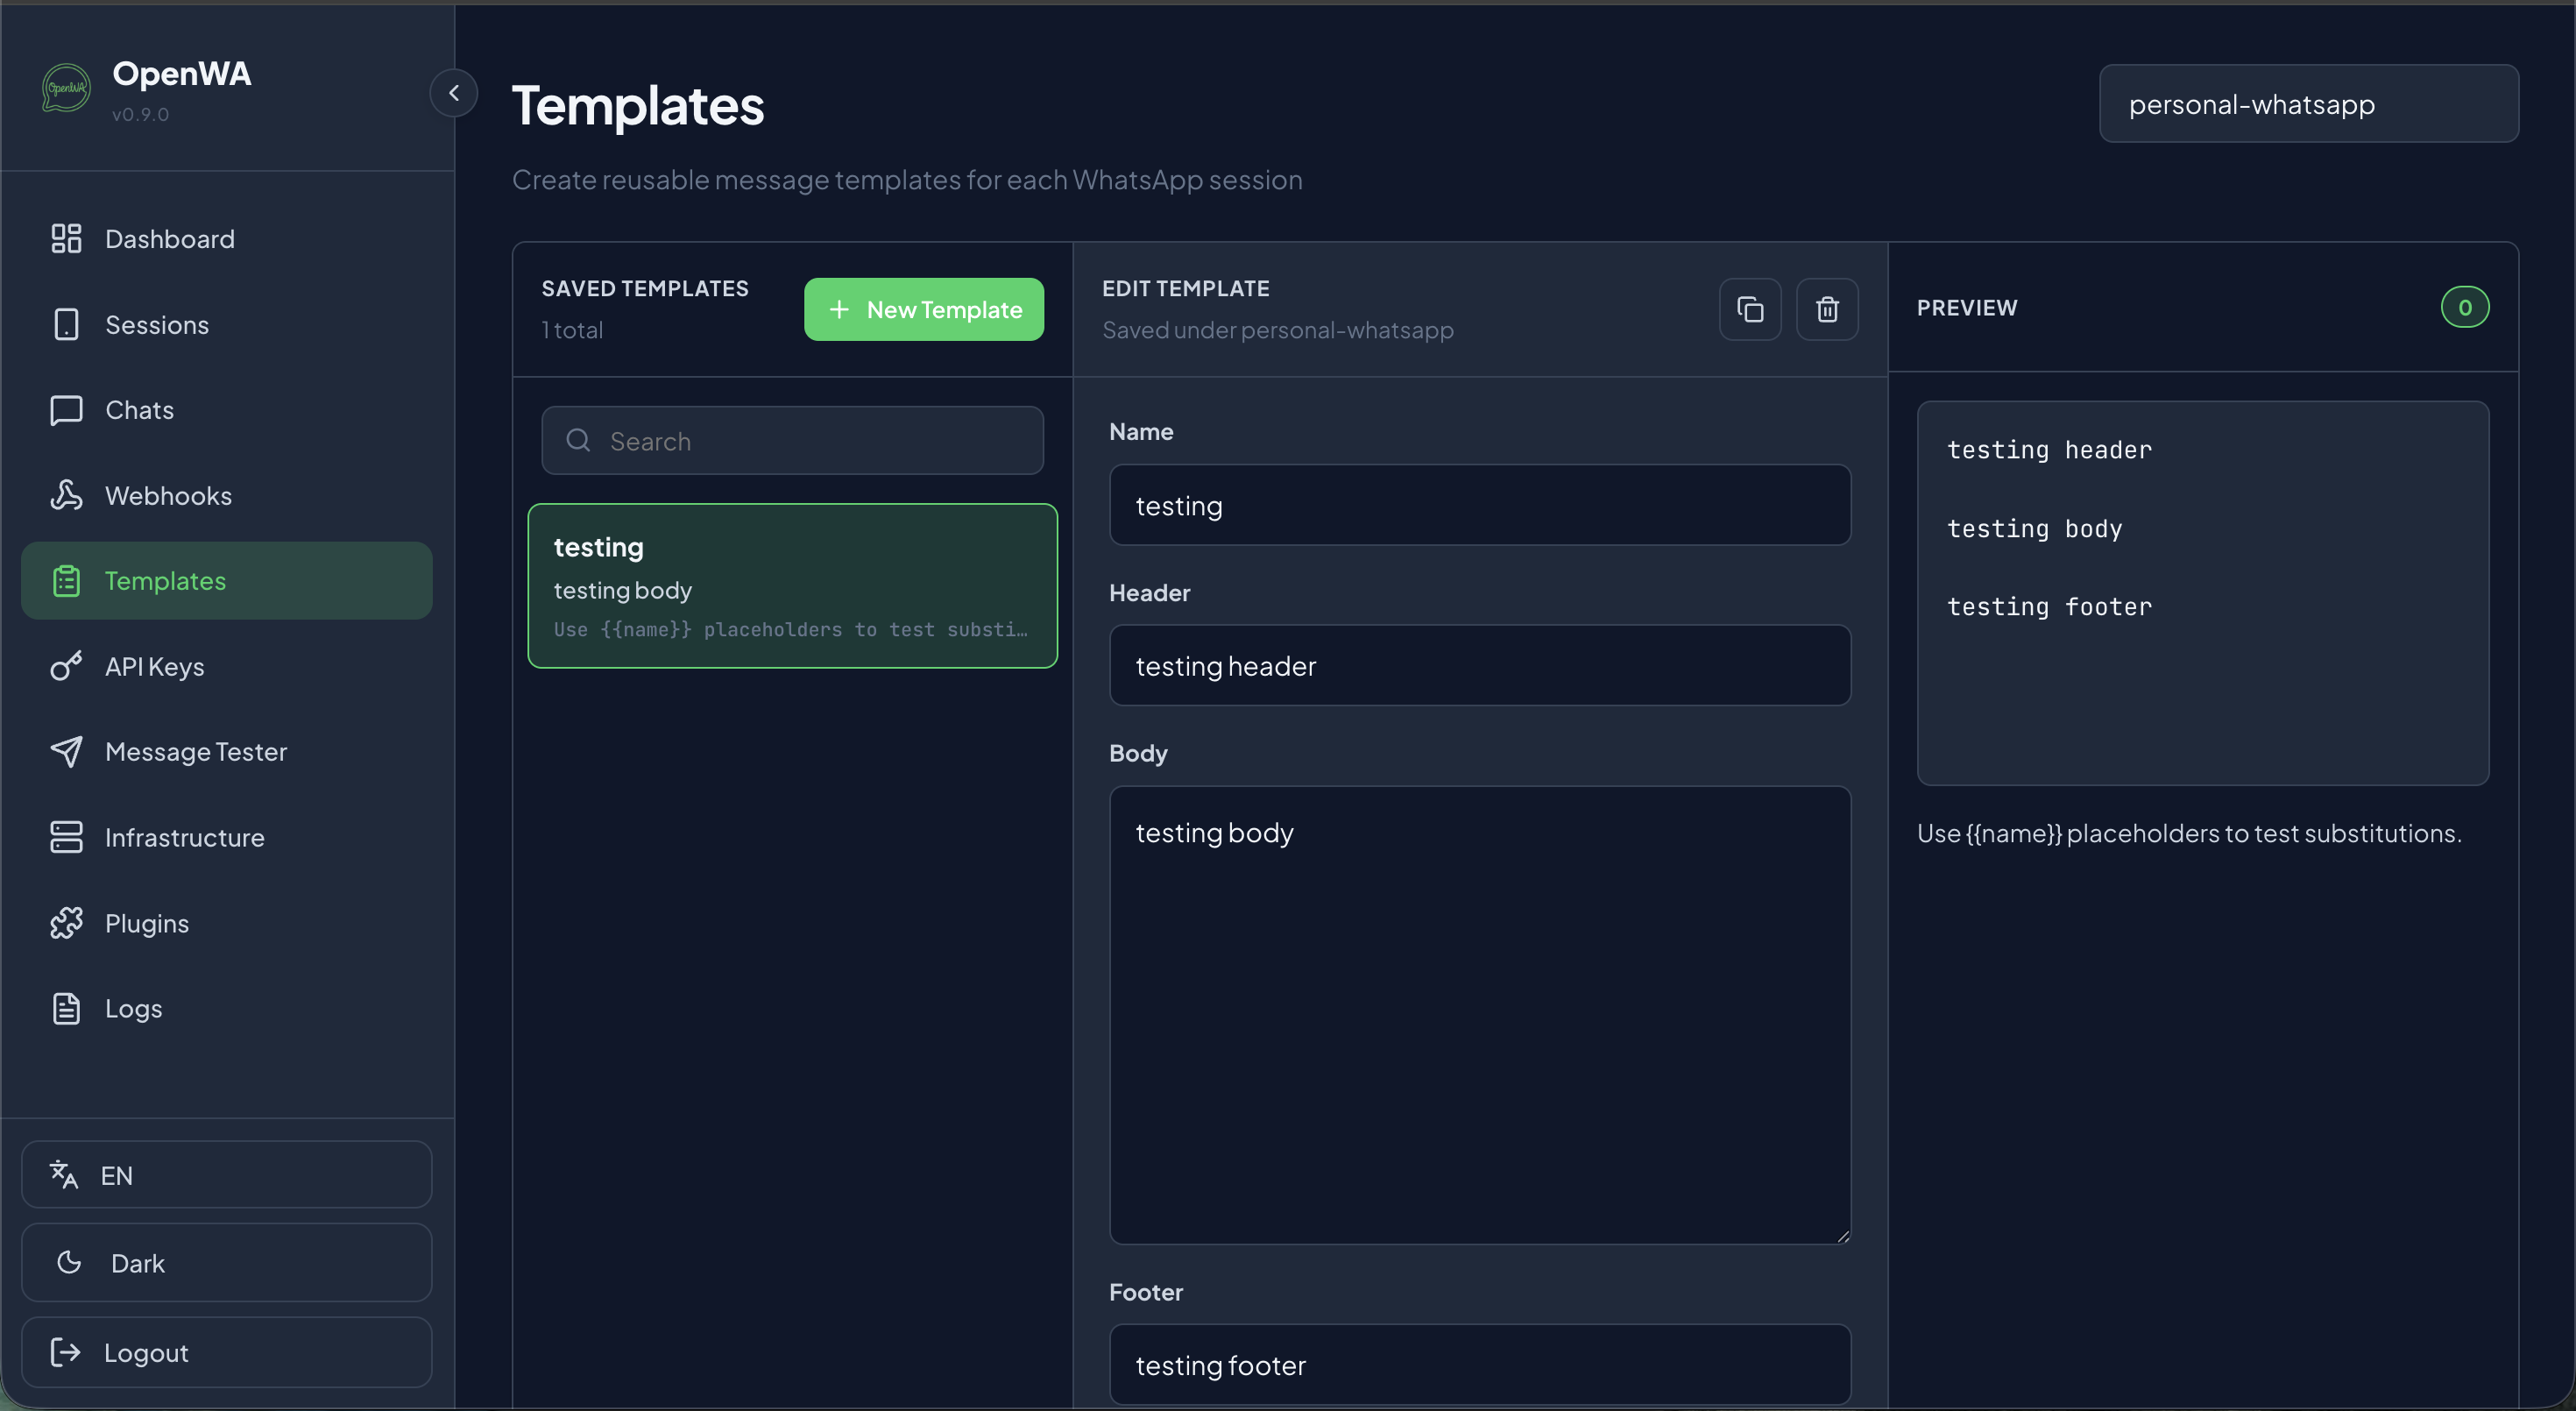This screenshot has height=1411, width=2576.
Task: Click the API Keys key icon
Action: click(x=66, y=666)
